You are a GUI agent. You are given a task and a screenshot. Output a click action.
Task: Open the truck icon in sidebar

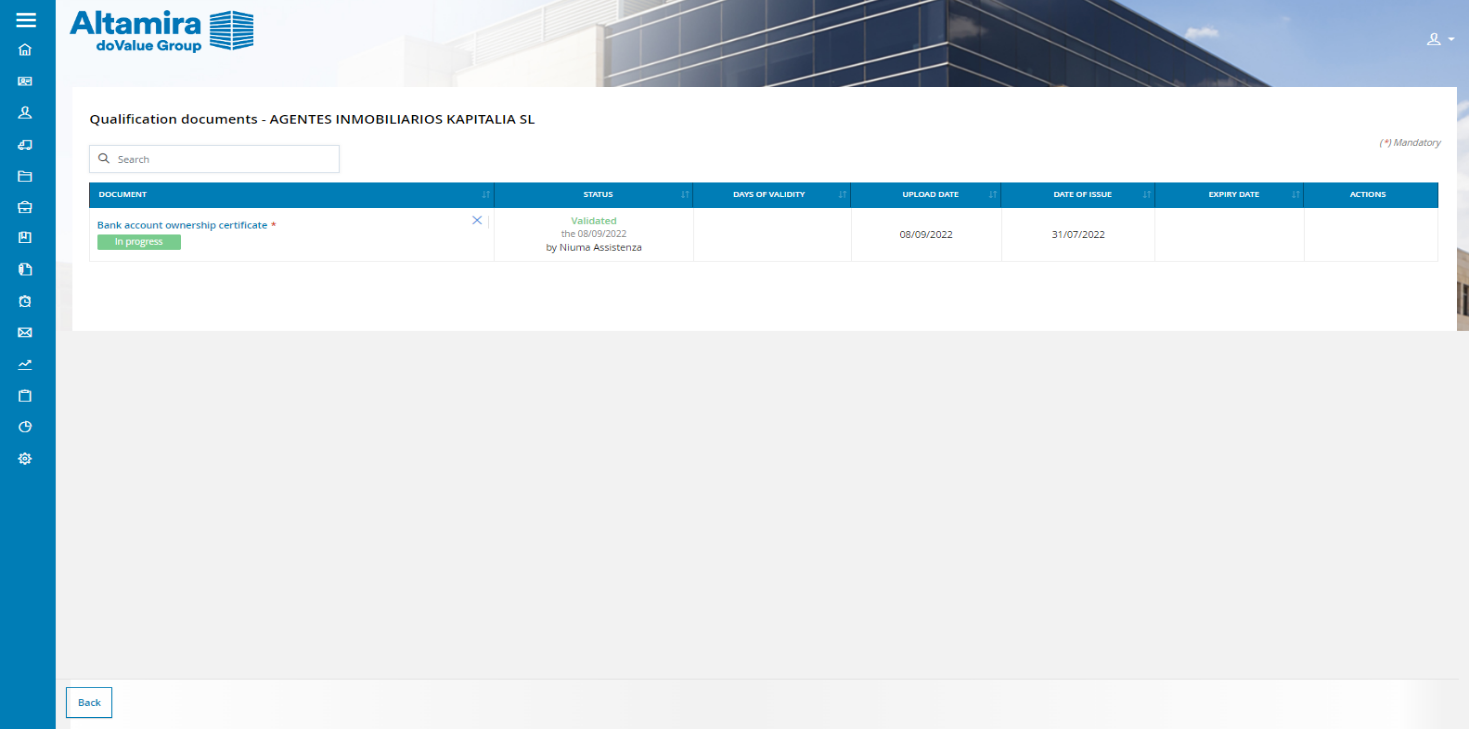click(25, 144)
